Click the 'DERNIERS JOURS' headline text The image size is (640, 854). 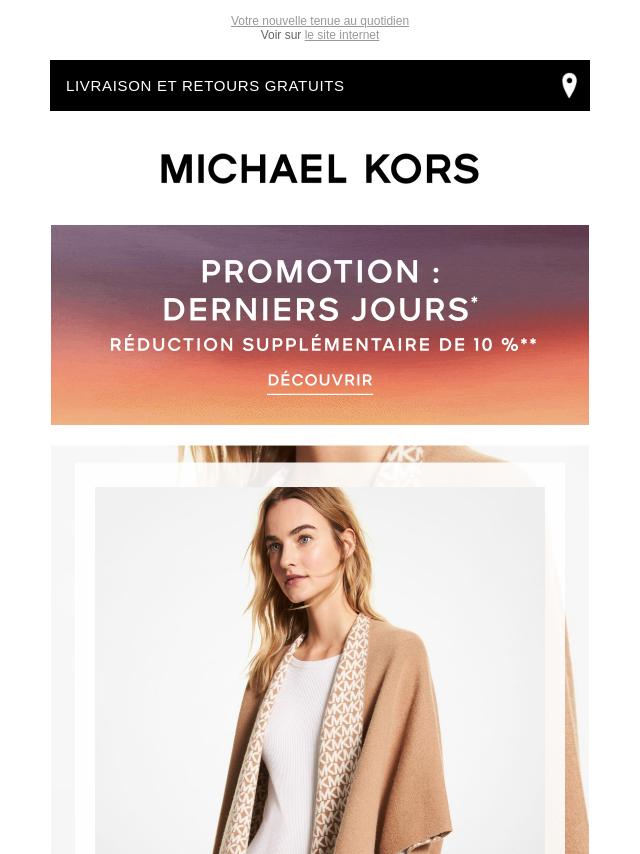tap(316, 310)
